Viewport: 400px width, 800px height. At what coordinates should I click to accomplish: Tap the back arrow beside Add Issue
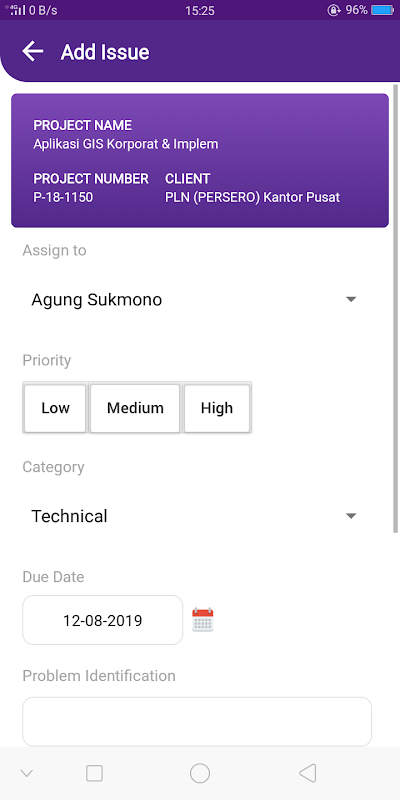33,52
